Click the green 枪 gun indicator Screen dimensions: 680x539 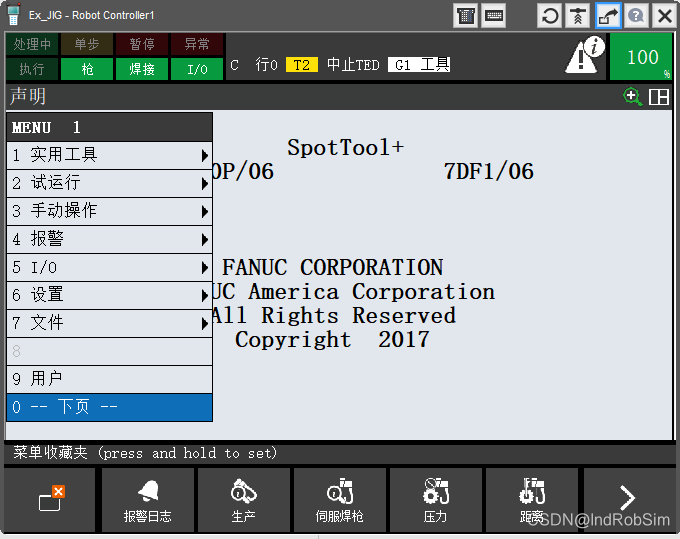click(87, 69)
